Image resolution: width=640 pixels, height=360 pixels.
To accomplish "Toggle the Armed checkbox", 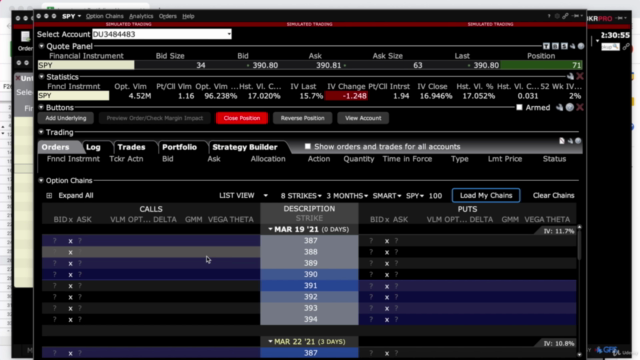I will point(519,107).
